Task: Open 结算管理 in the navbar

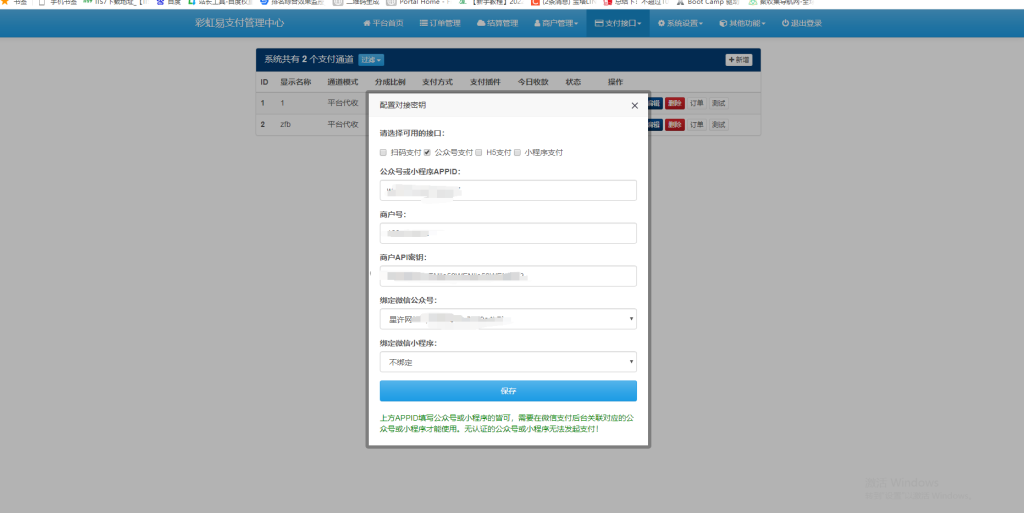Action: 498,23
